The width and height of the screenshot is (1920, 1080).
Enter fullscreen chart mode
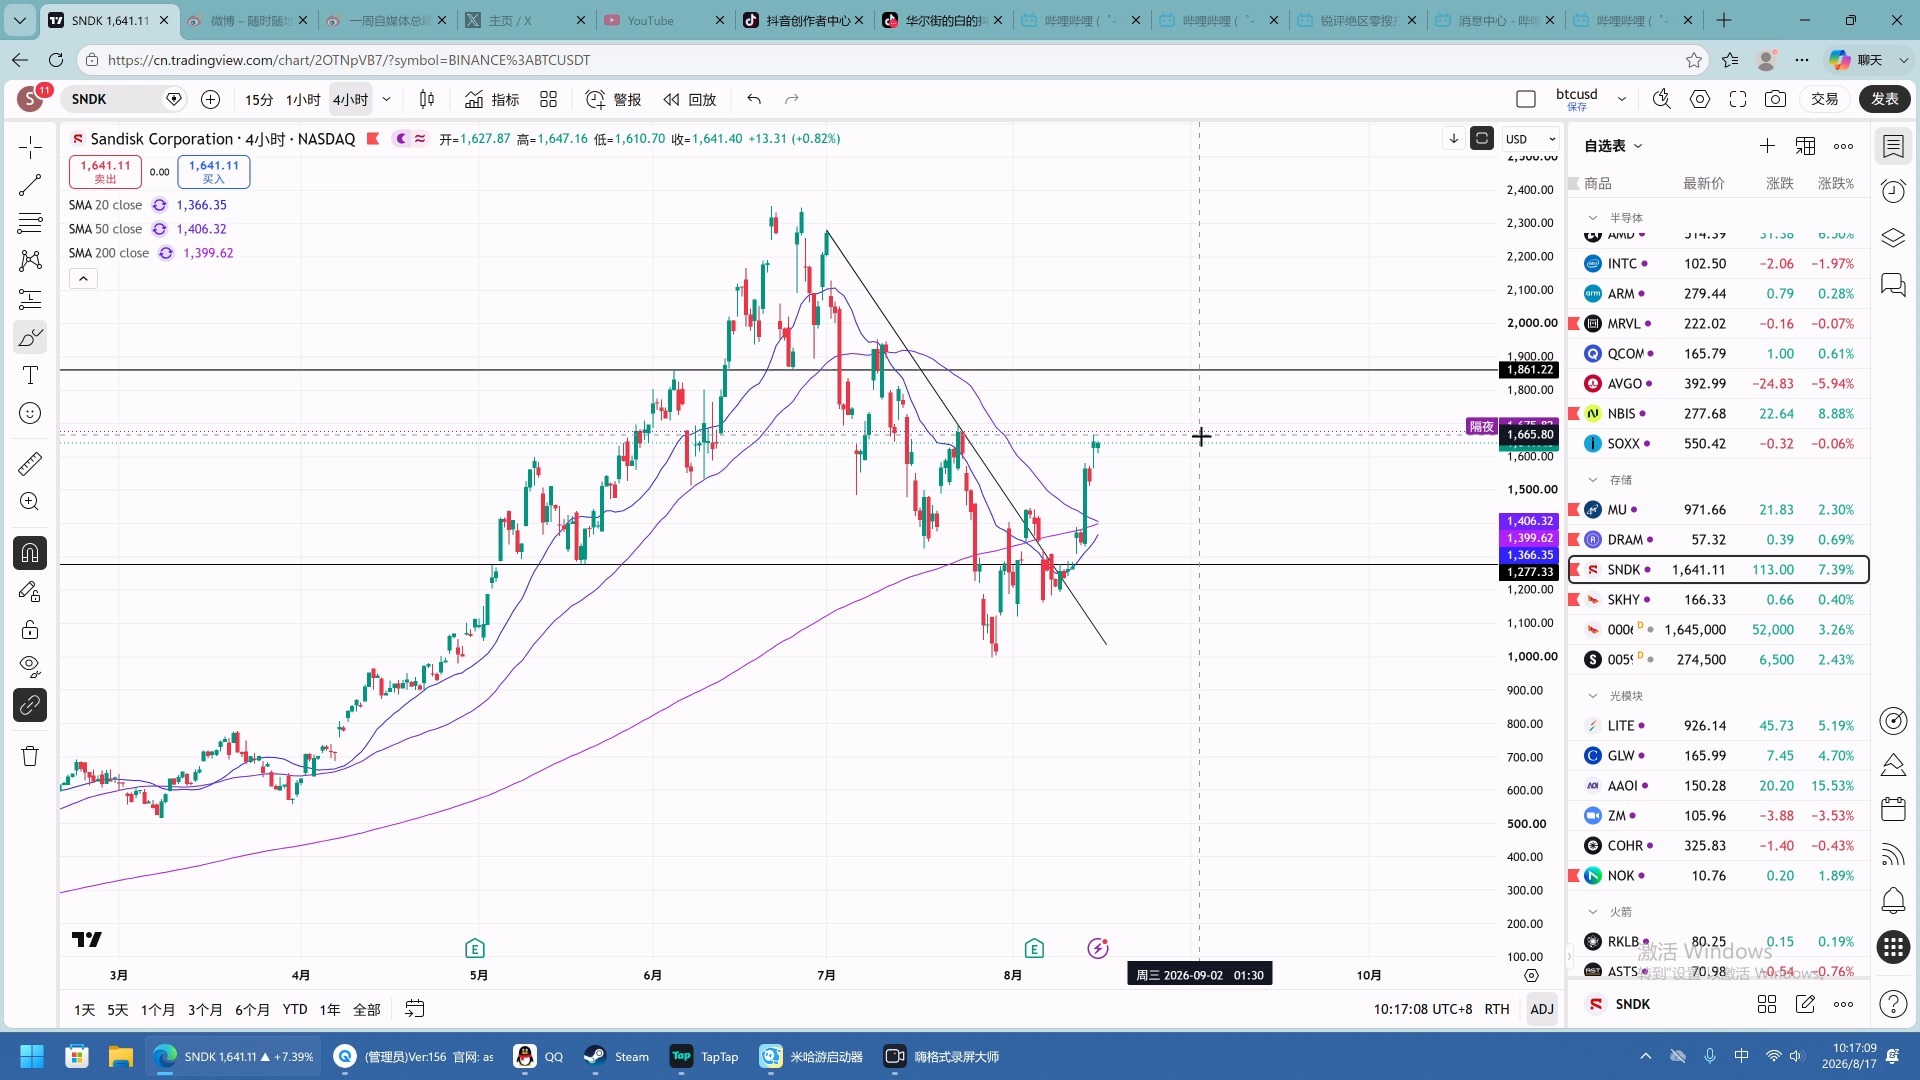click(1738, 99)
